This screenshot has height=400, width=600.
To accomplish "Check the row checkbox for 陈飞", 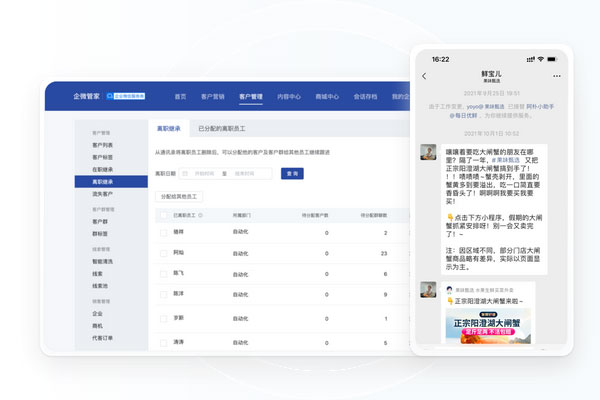I will [x=163, y=274].
